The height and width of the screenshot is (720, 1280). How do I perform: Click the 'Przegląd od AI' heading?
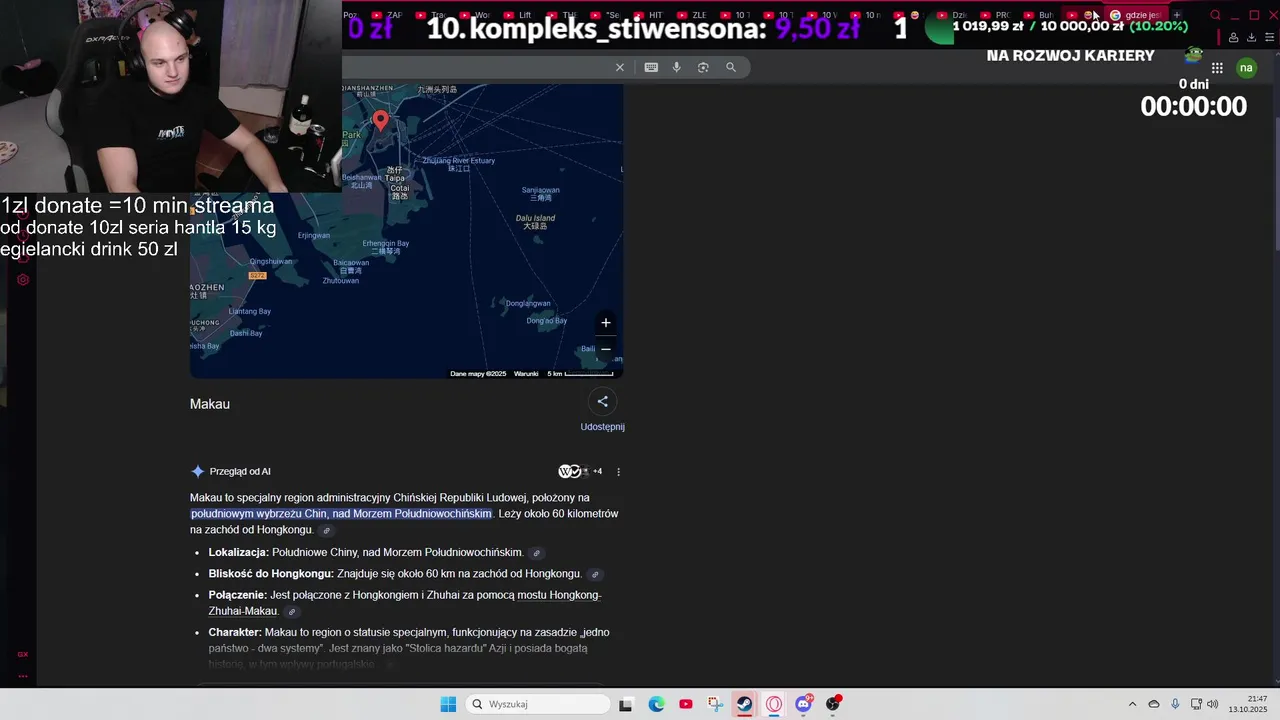pyautogui.click(x=240, y=472)
